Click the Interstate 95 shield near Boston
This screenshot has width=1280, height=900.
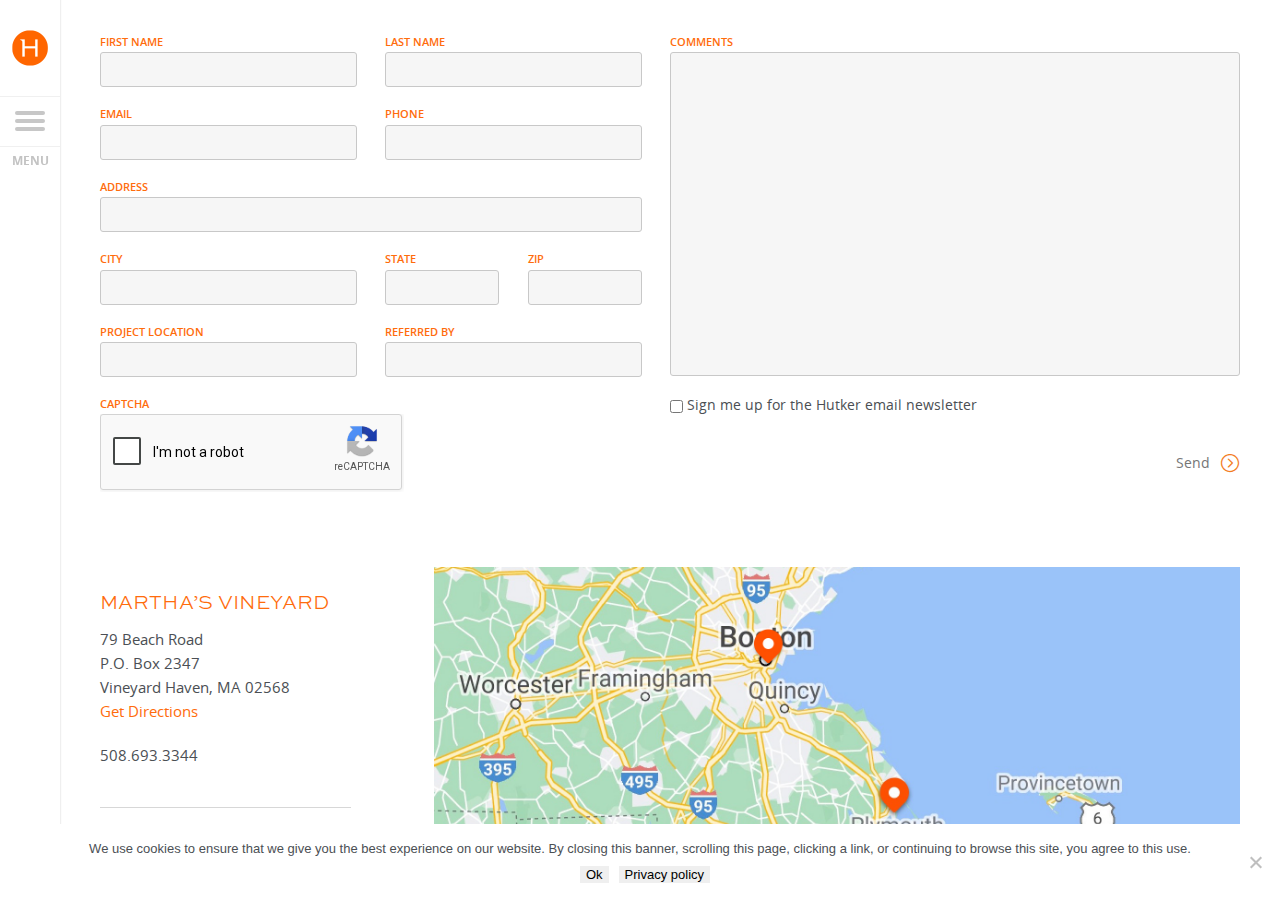[x=756, y=588]
